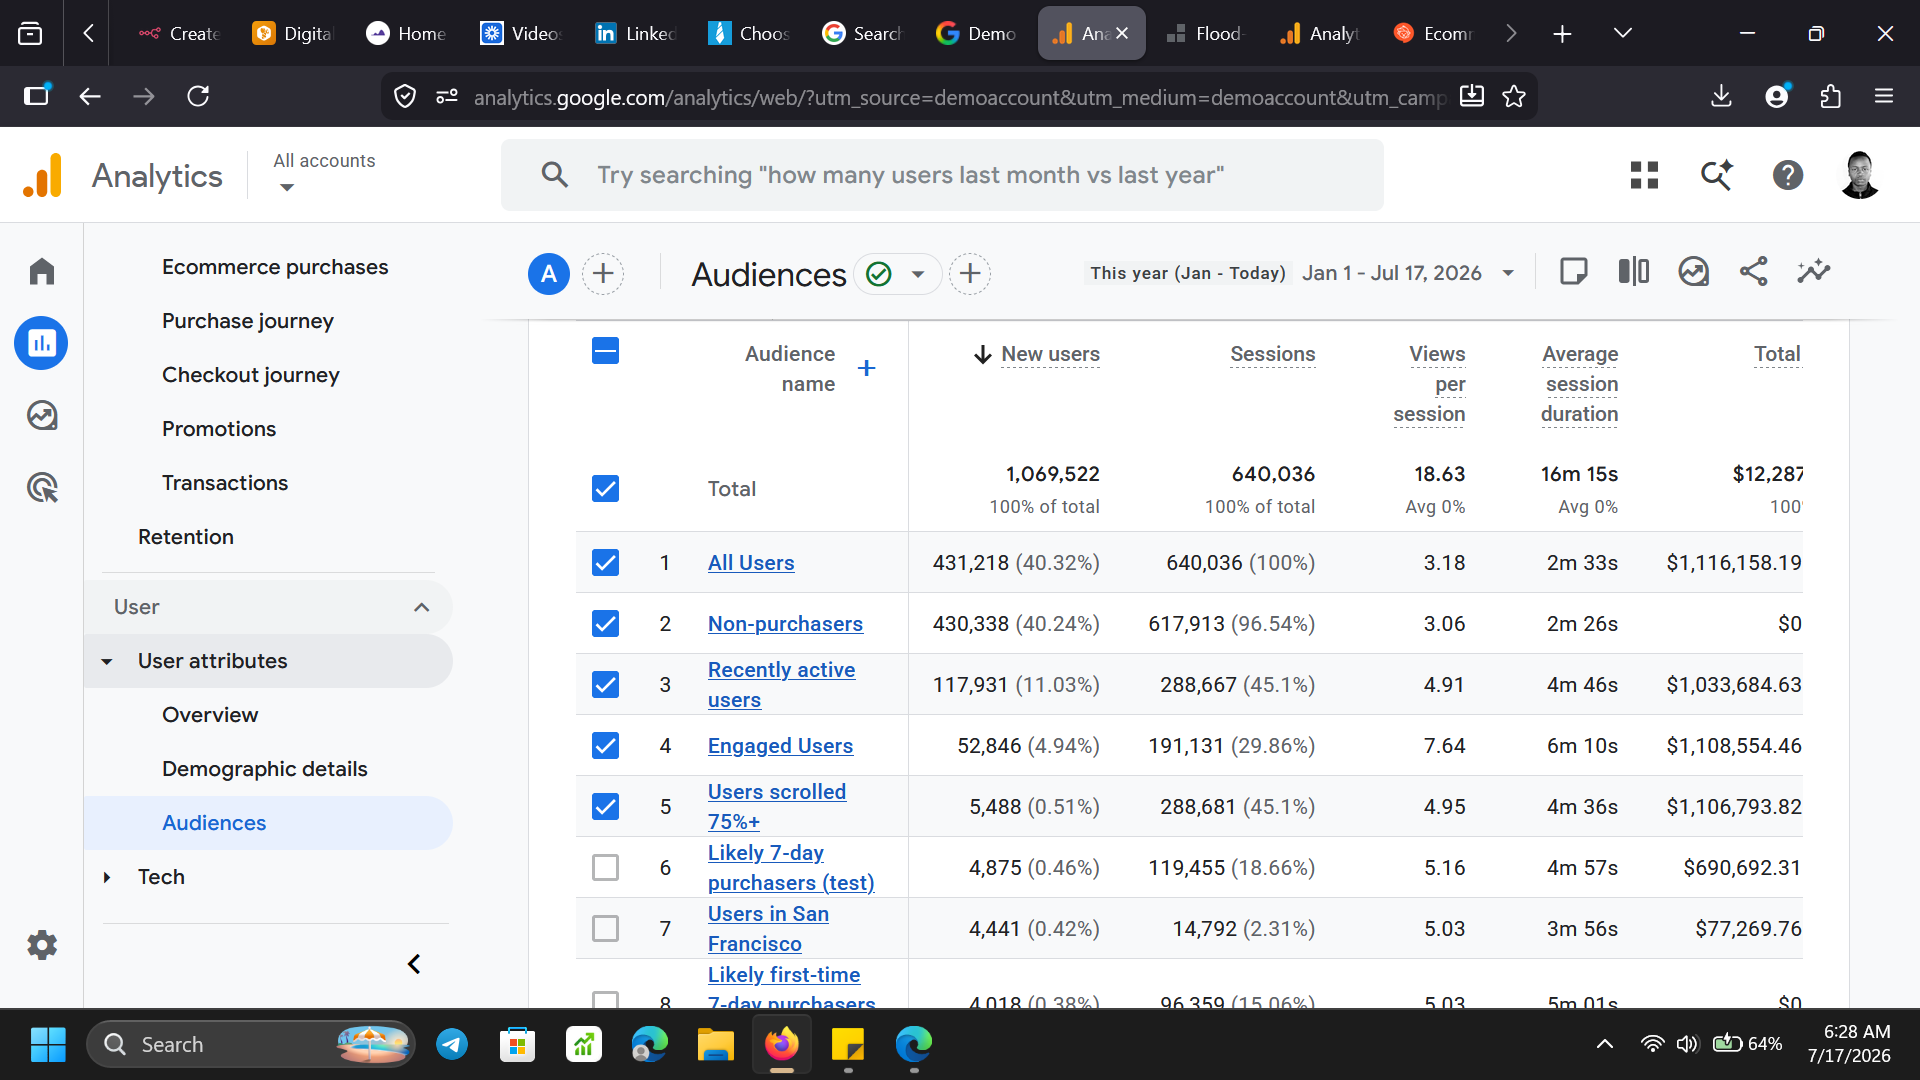Switch to the Flood browser tab
The height and width of the screenshot is (1080, 1920).
click(1205, 33)
